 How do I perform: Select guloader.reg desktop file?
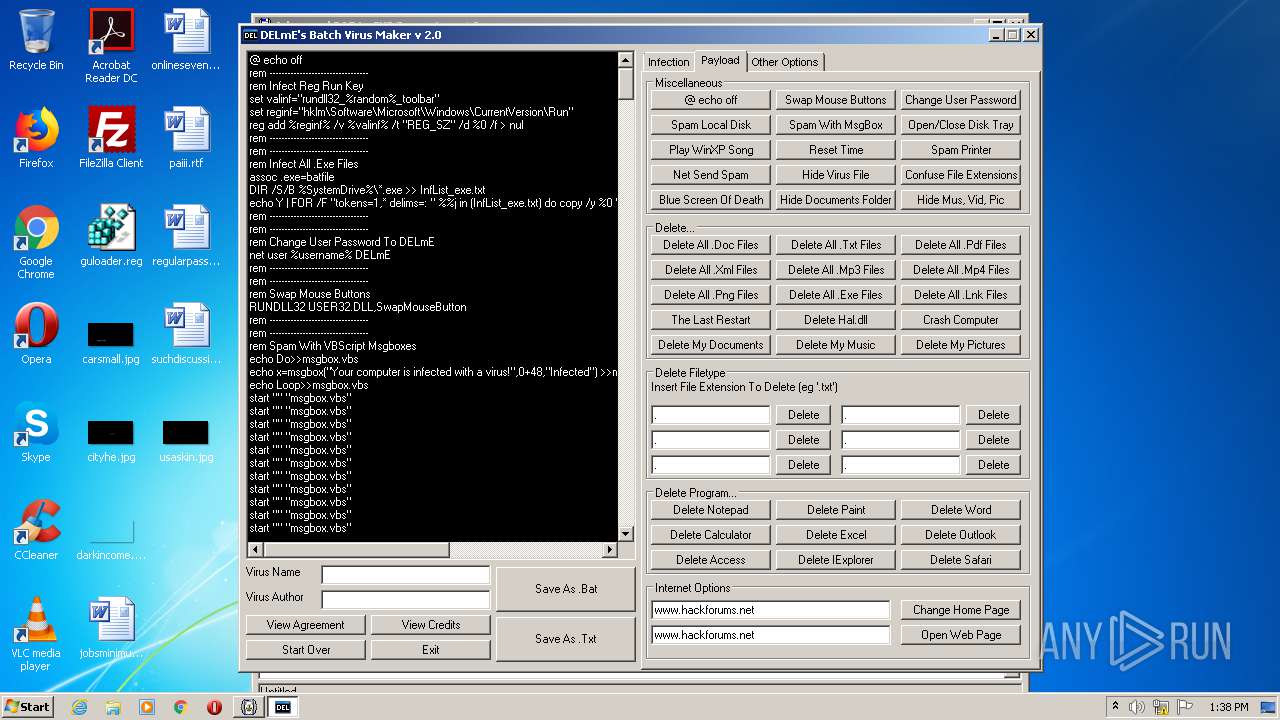[x=111, y=235]
